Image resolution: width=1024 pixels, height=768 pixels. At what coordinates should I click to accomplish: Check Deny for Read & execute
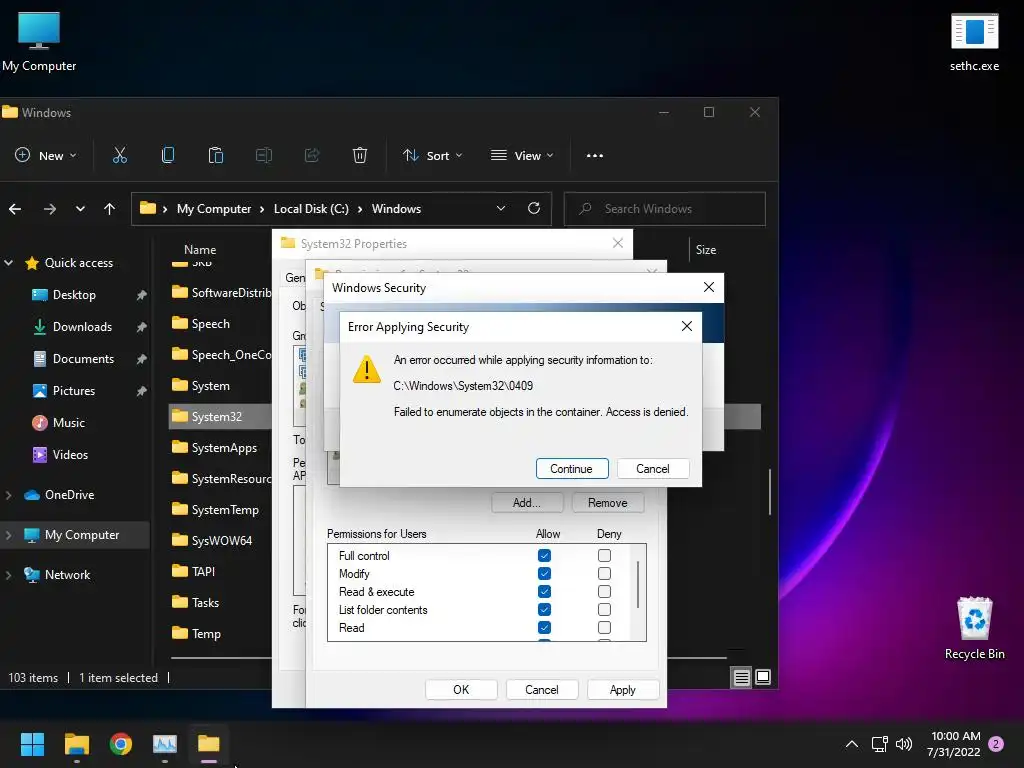point(604,592)
